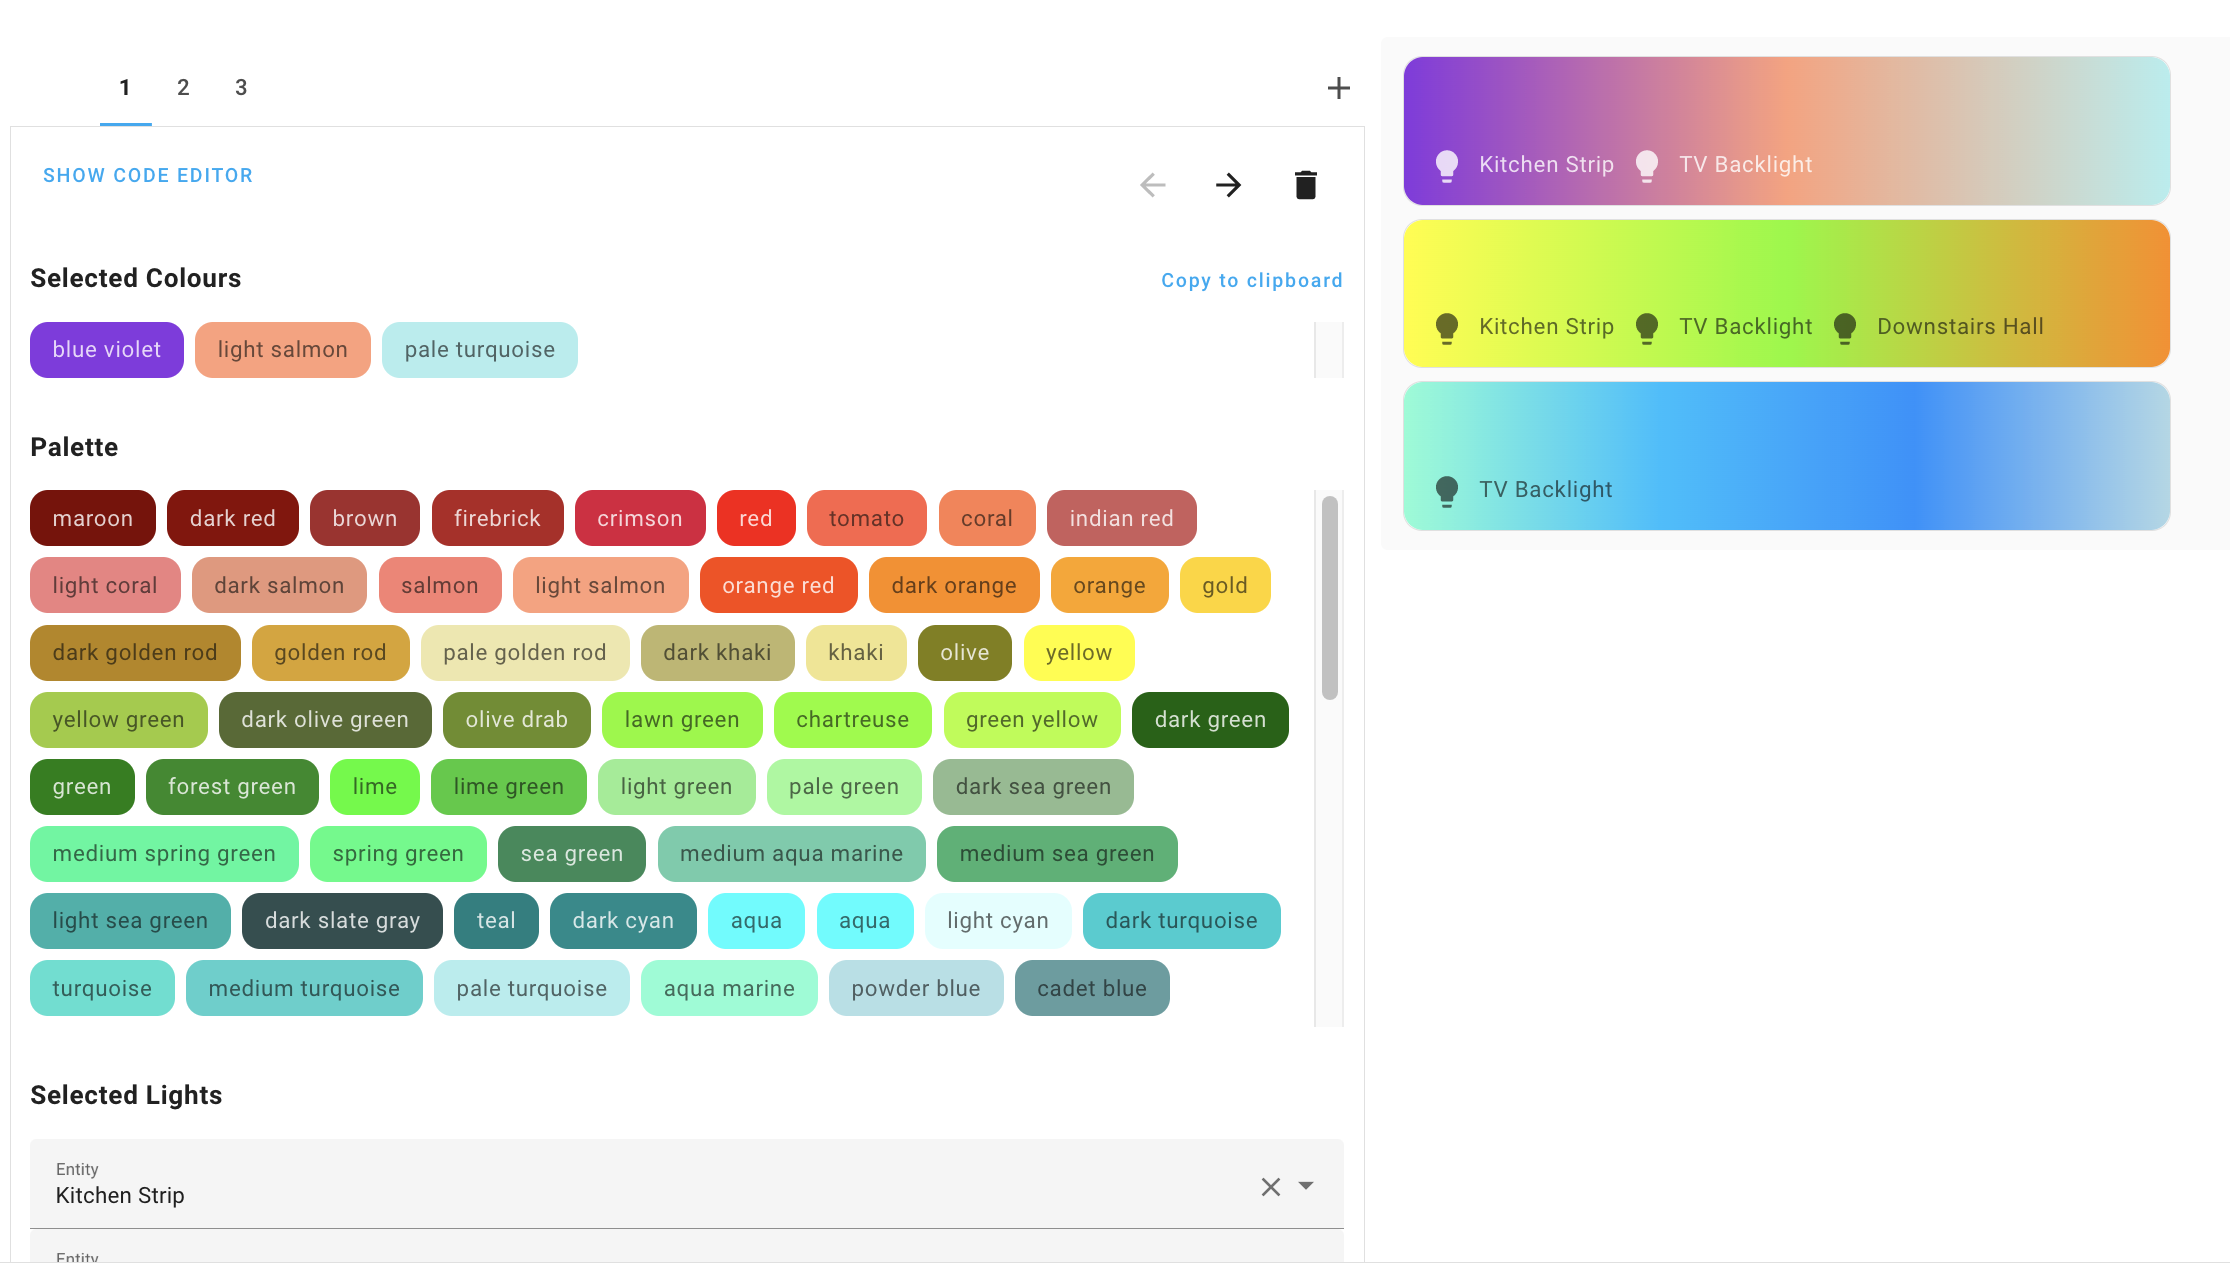Click the back arrow to go previous
The width and height of the screenshot is (2230, 1276).
click(x=1153, y=185)
